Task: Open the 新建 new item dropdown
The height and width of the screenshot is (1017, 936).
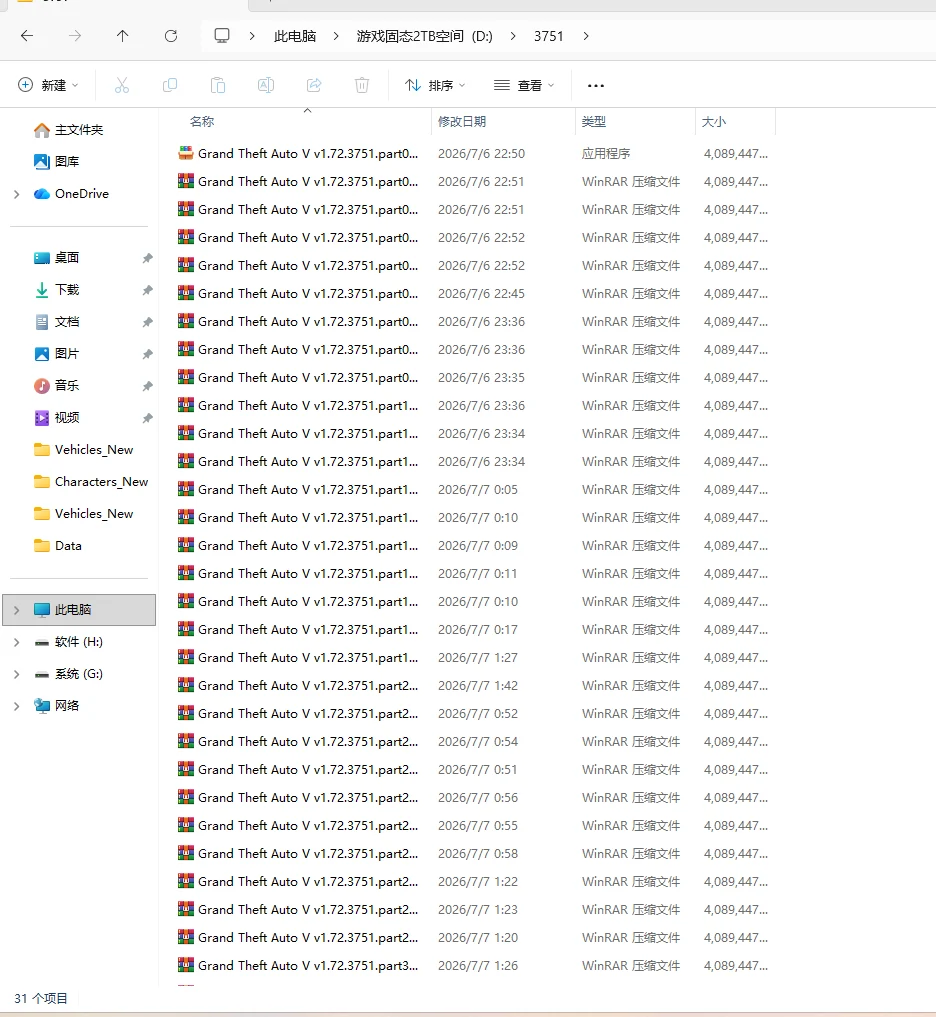Action: [48, 85]
